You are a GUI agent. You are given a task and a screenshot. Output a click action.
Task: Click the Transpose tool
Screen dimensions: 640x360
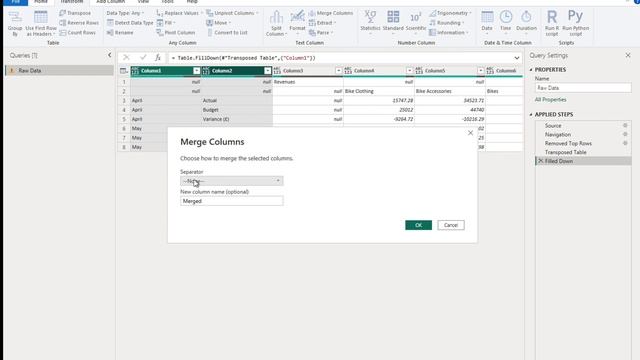point(75,13)
